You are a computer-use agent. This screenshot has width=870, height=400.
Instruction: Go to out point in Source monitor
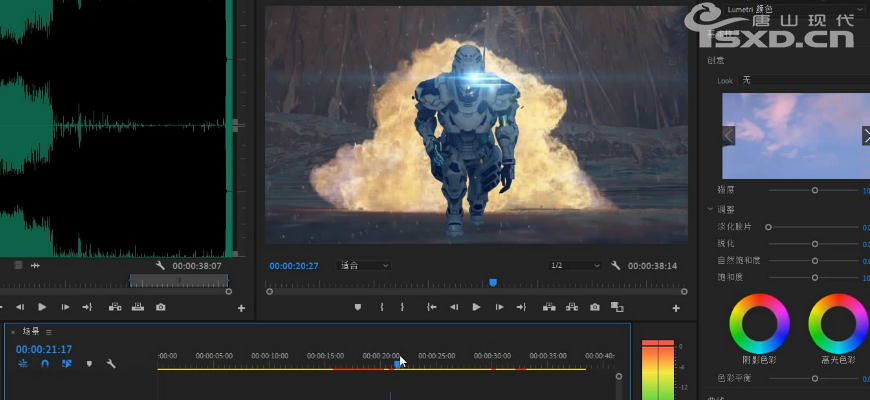(87, 307)
